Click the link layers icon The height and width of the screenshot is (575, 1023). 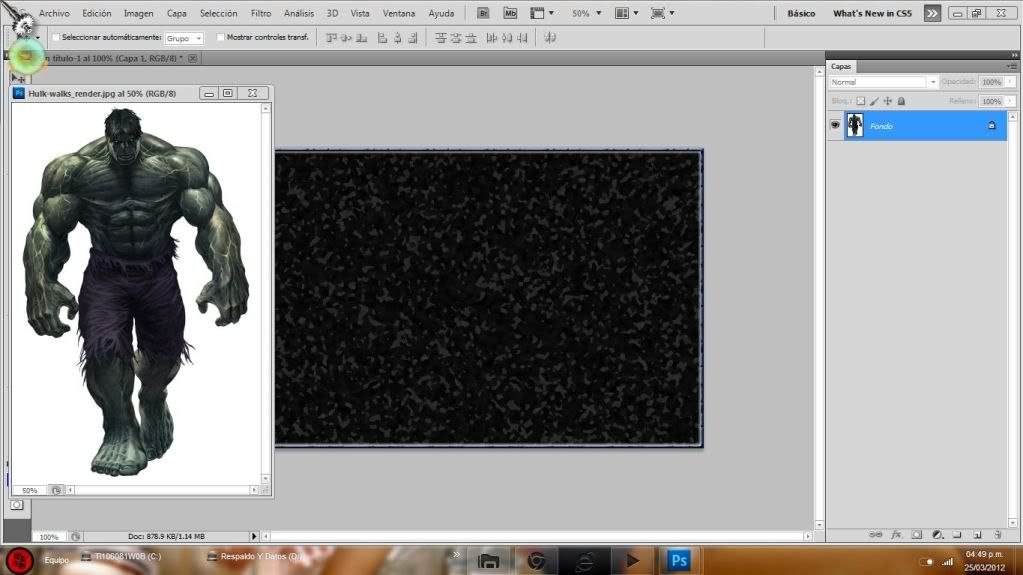pyautogui.click(x=876, y=535)
